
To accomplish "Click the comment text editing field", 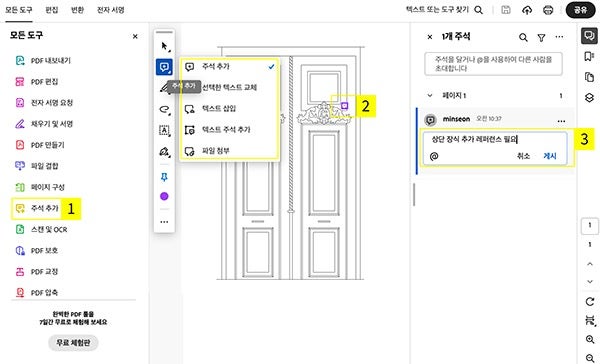I will [x=494, y=140].
